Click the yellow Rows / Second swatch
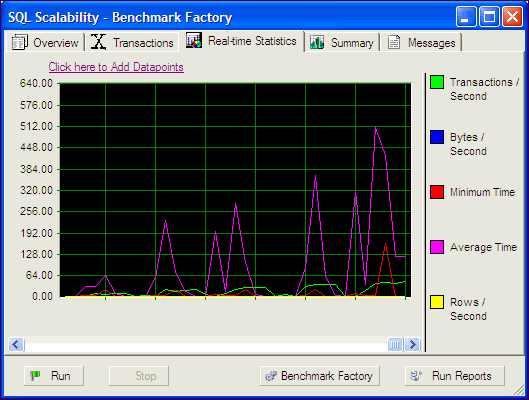 [437, 302]
